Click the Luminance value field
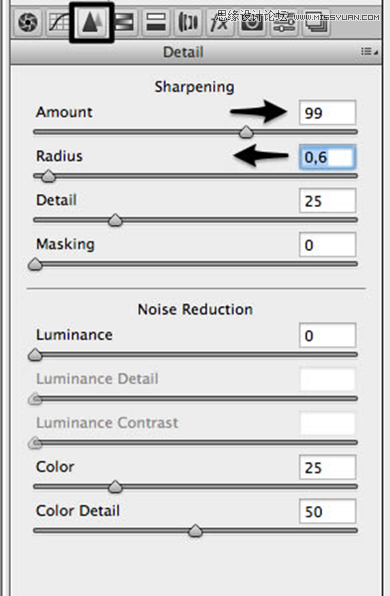The height and width of the screenshot is (596, 390). (327, 335)
